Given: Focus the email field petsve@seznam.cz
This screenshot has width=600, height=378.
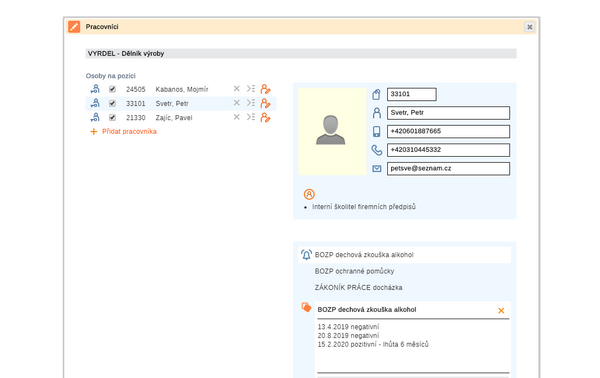Looking at the screenshot, I should tap(448, 169).
